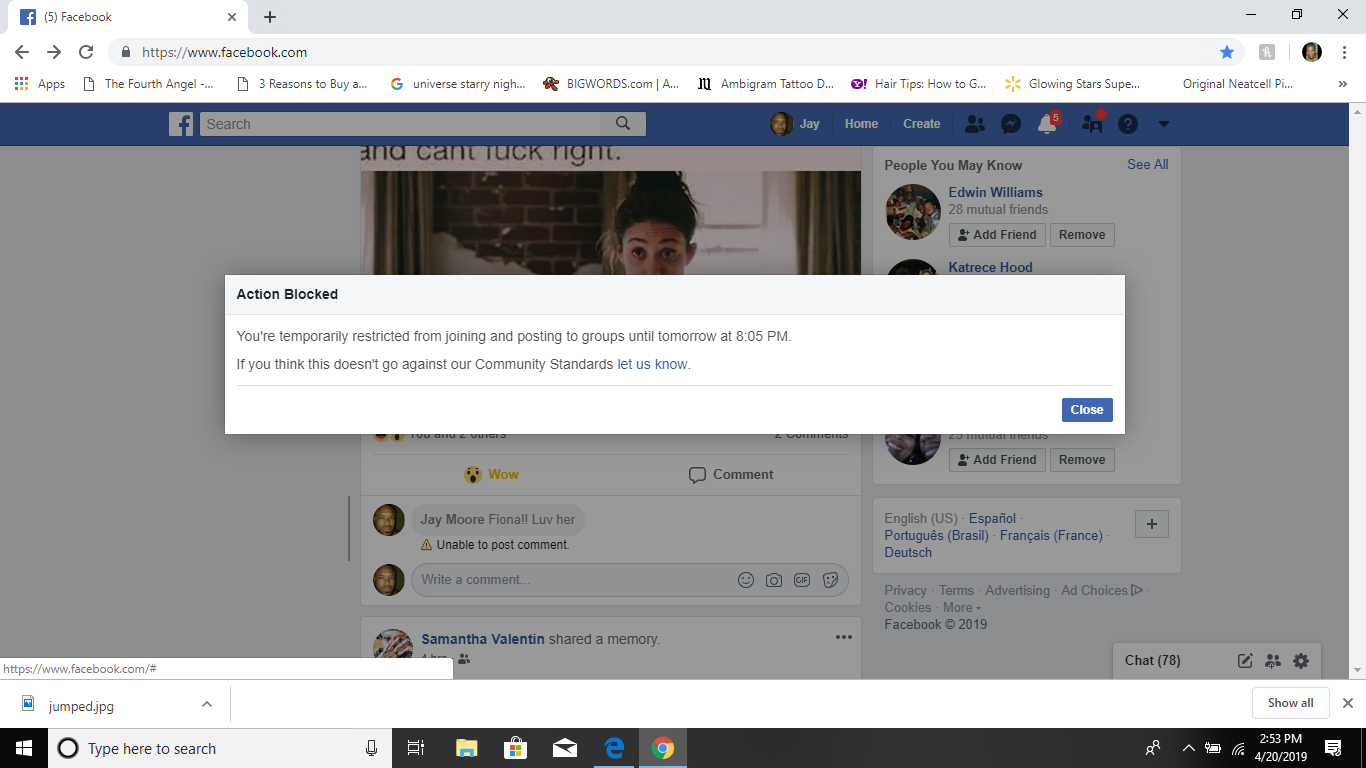Image resolution: width=1366 pixels, height=768 pixels.
Task: Bookmark this page with the star icon
Action: pos(1227,52)
